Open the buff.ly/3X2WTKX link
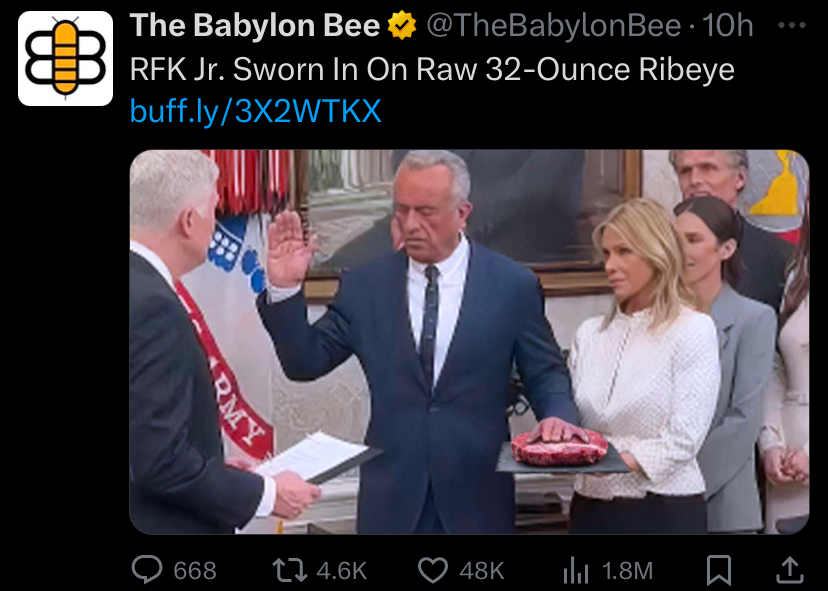Viewport: 828px width, 591px height. 256,111
